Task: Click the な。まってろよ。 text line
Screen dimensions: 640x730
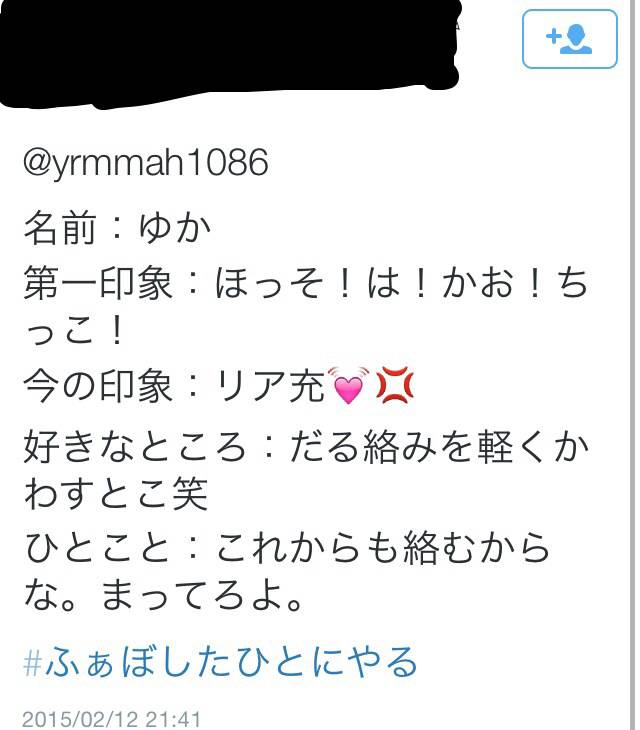Action: 164,596
